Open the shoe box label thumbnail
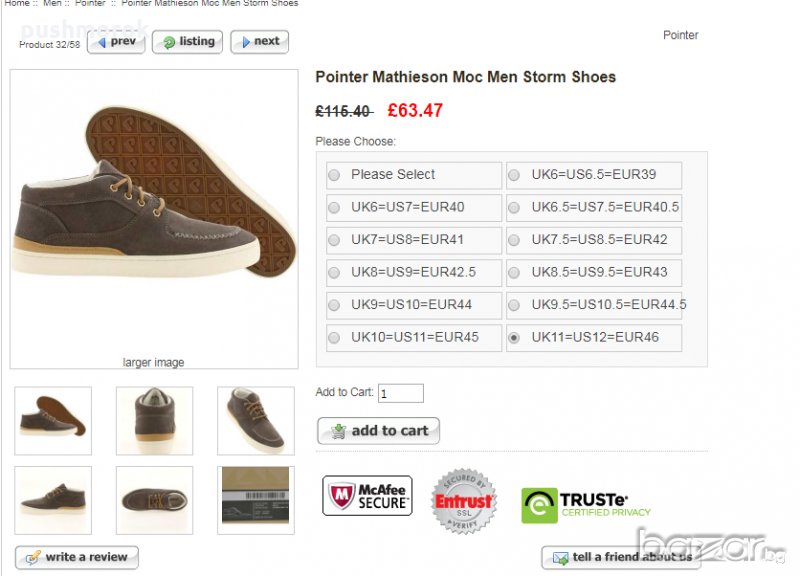This screenshot has height=576, width=800. 255,500
